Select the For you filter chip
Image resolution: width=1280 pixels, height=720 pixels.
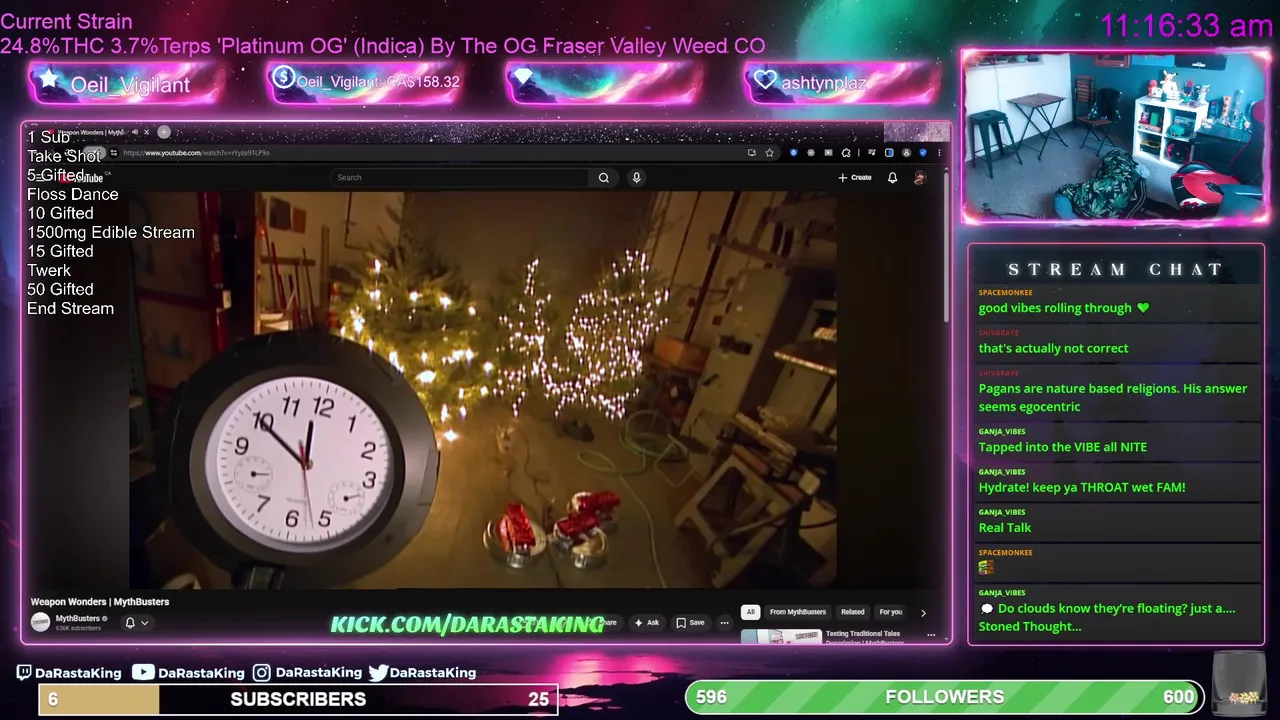coord(890,612)
